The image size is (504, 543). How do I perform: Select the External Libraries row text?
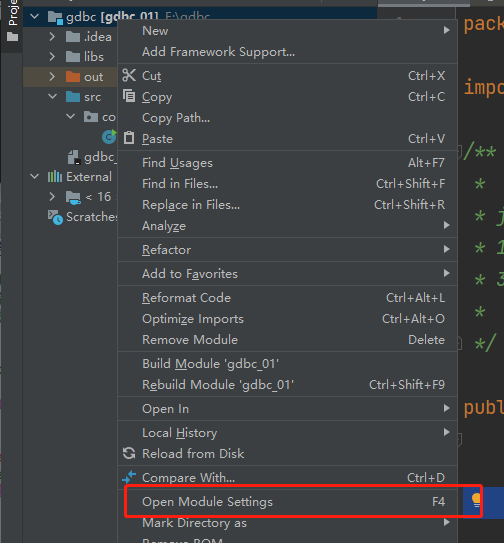point(89,177)
